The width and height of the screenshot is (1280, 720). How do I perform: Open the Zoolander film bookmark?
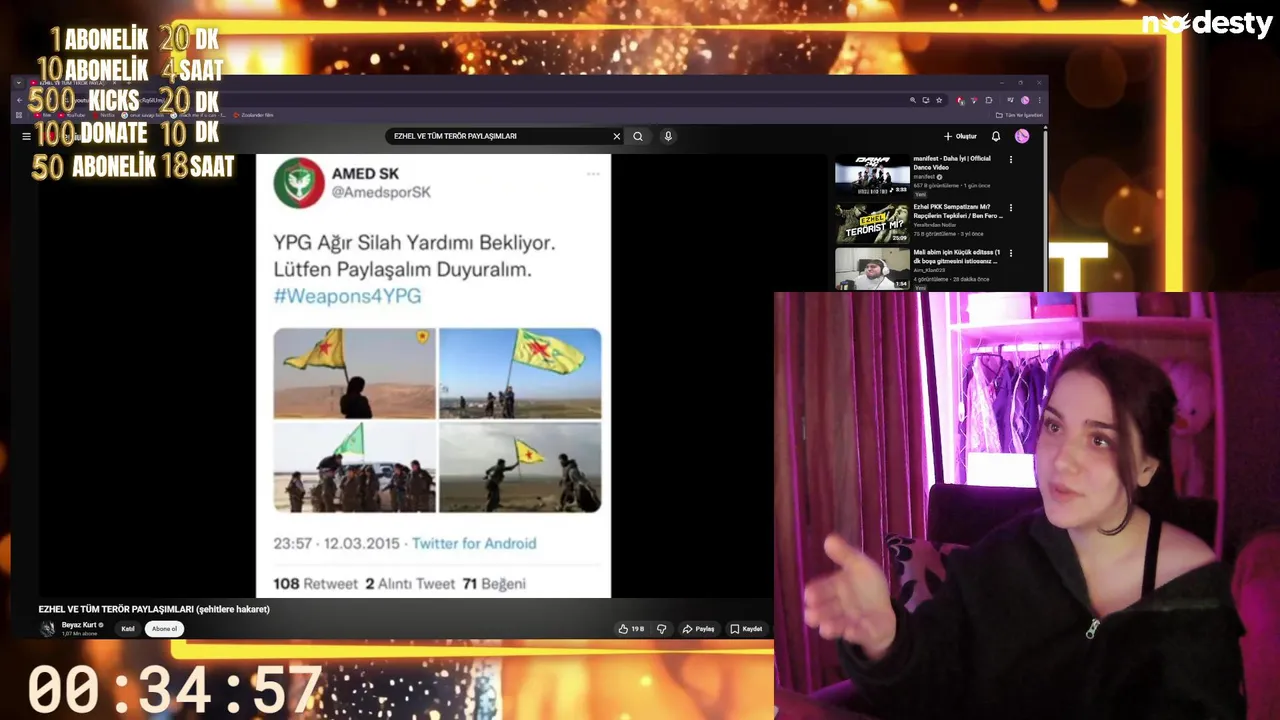[x=253, y=115]
